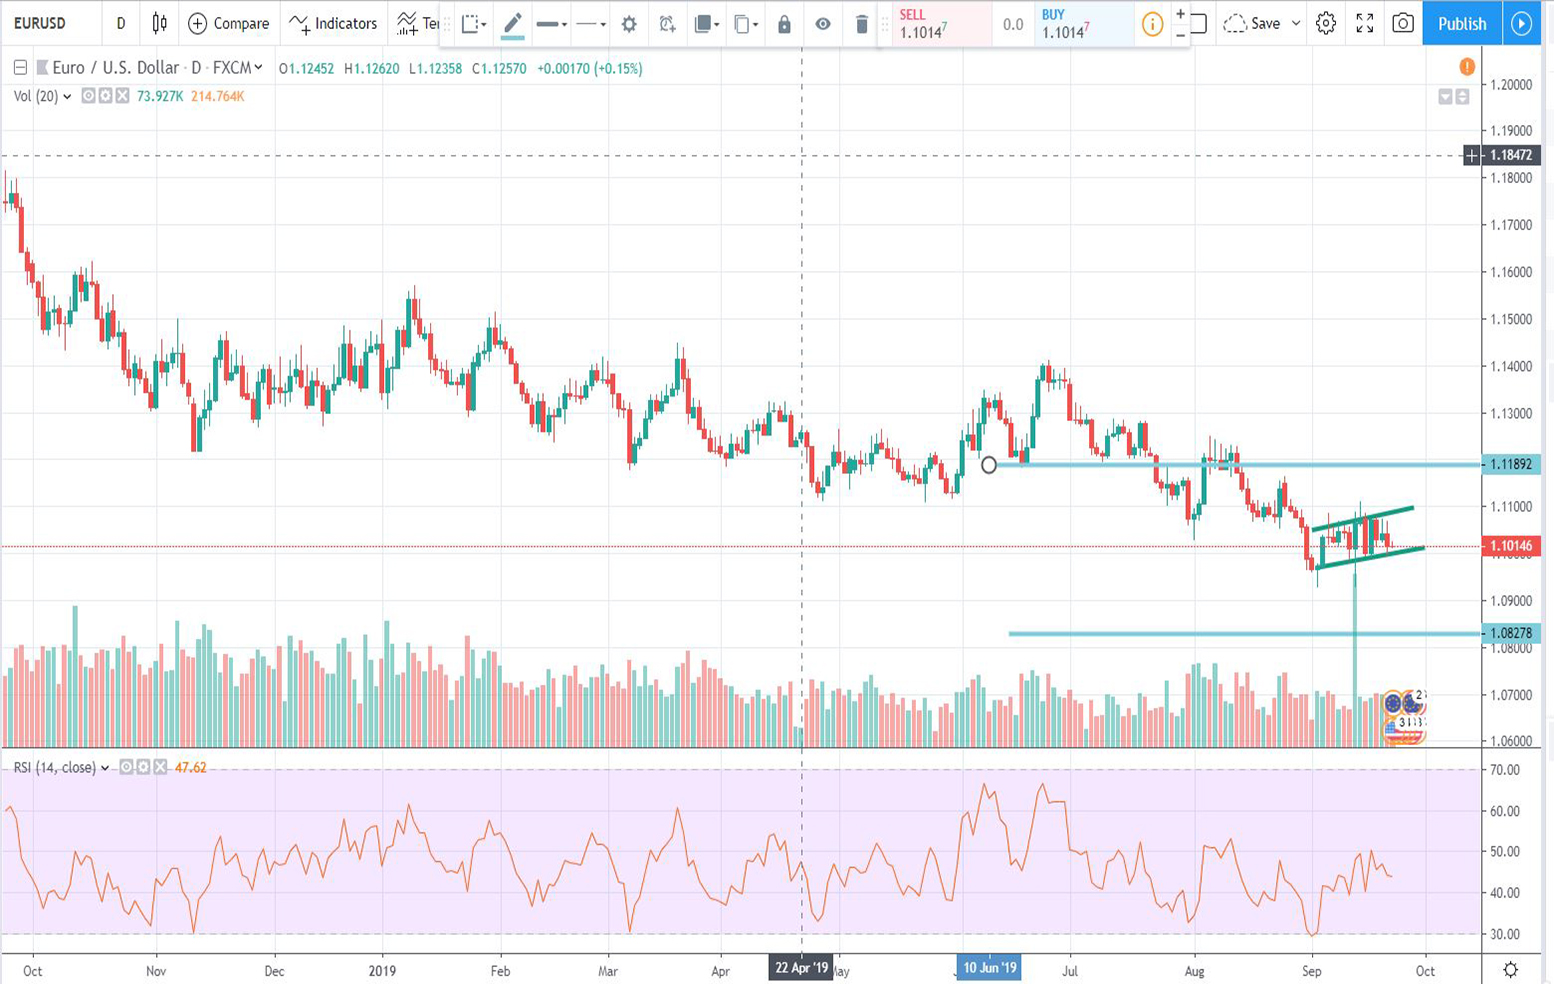This screenshot has height=984, width=1554.
Task: Click the snapshot camera icon
Action: [1403, 23]
